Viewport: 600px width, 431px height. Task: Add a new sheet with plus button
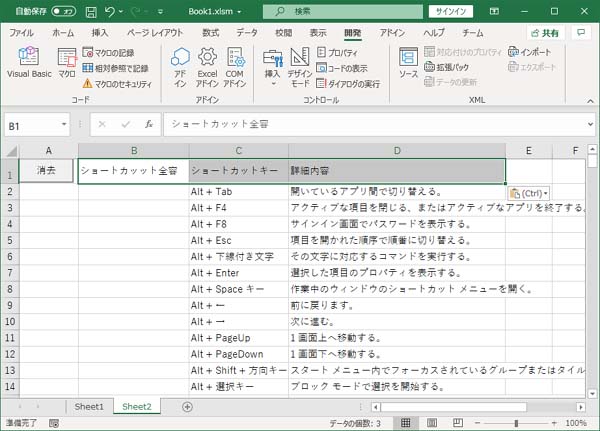(187, 407)
